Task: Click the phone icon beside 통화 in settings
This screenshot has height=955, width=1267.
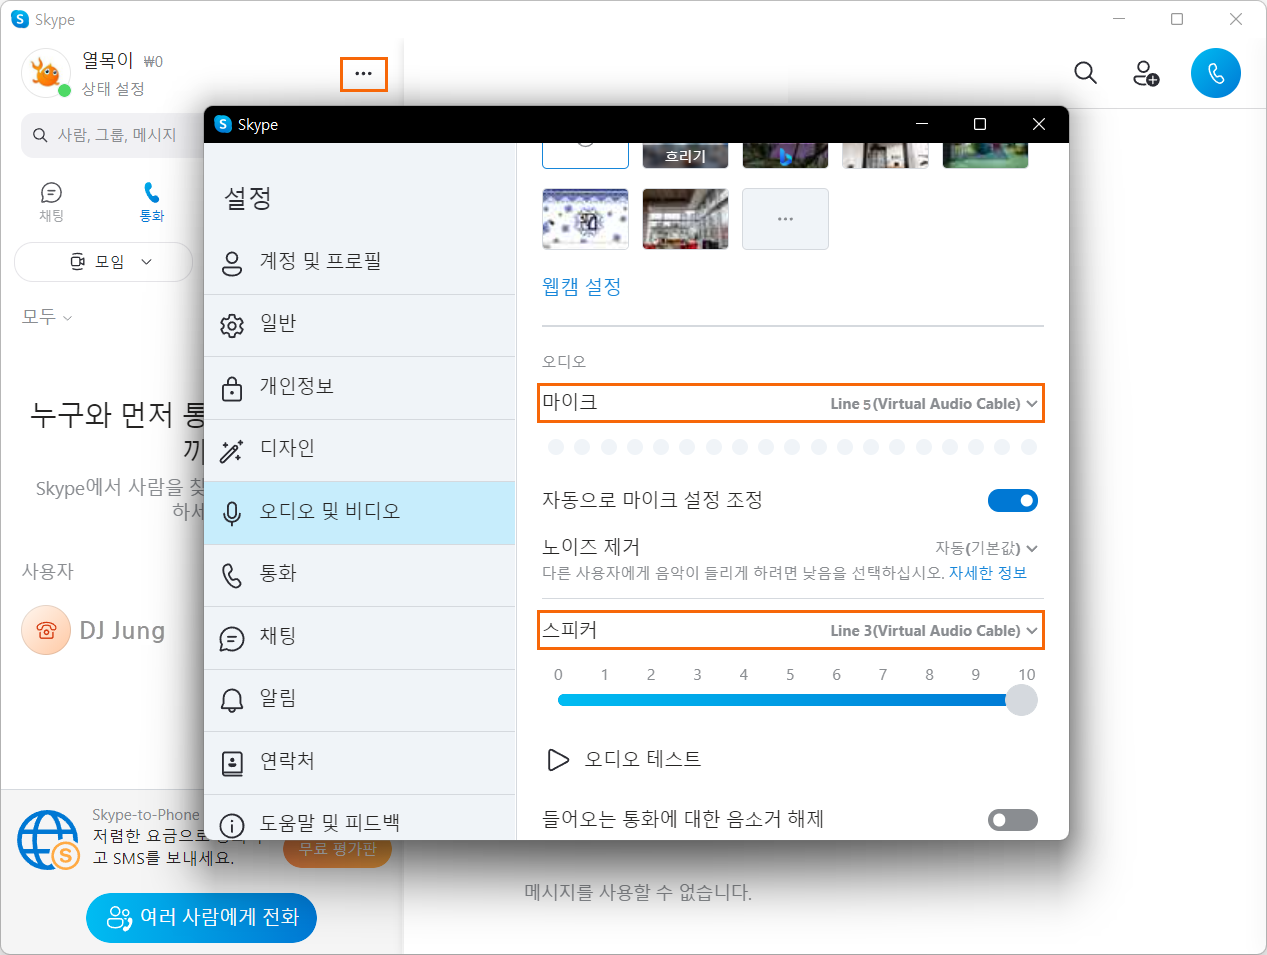Action: pos(232,576)
